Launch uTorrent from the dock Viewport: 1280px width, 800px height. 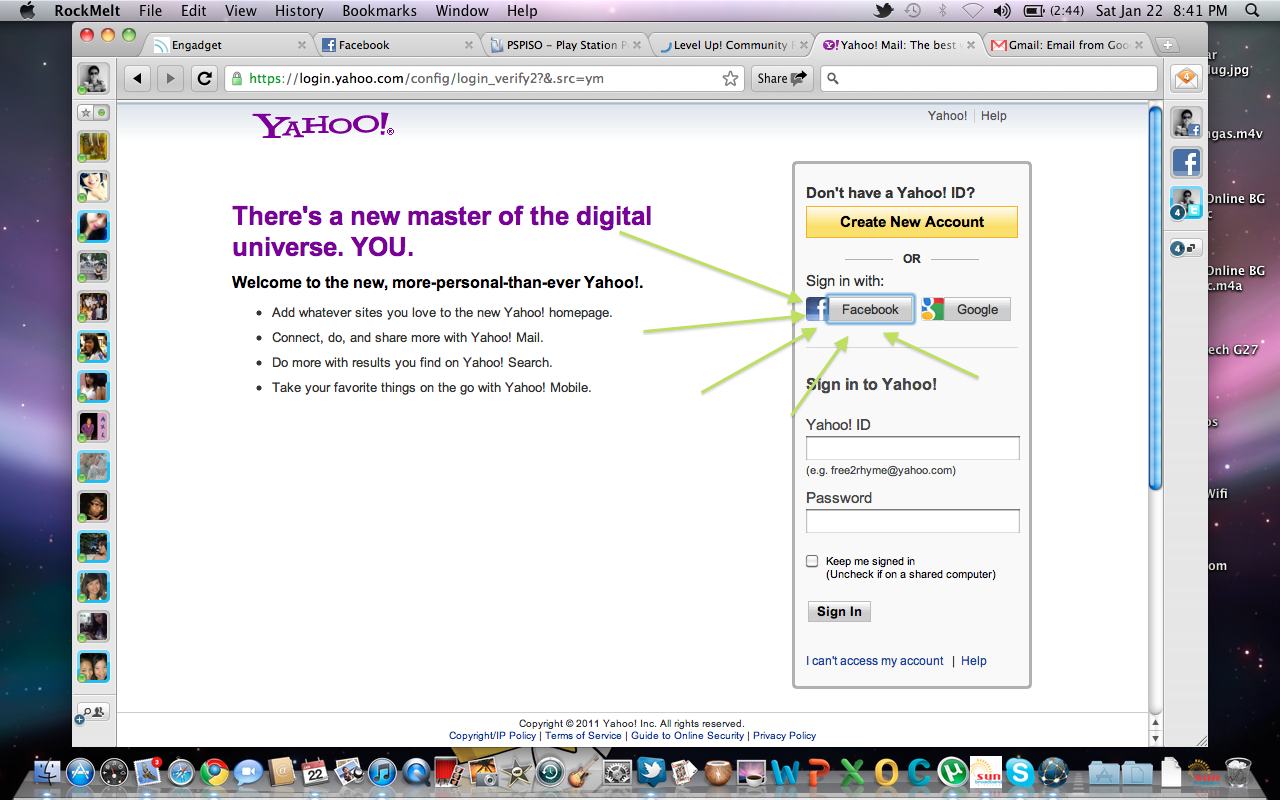[953, 772]
